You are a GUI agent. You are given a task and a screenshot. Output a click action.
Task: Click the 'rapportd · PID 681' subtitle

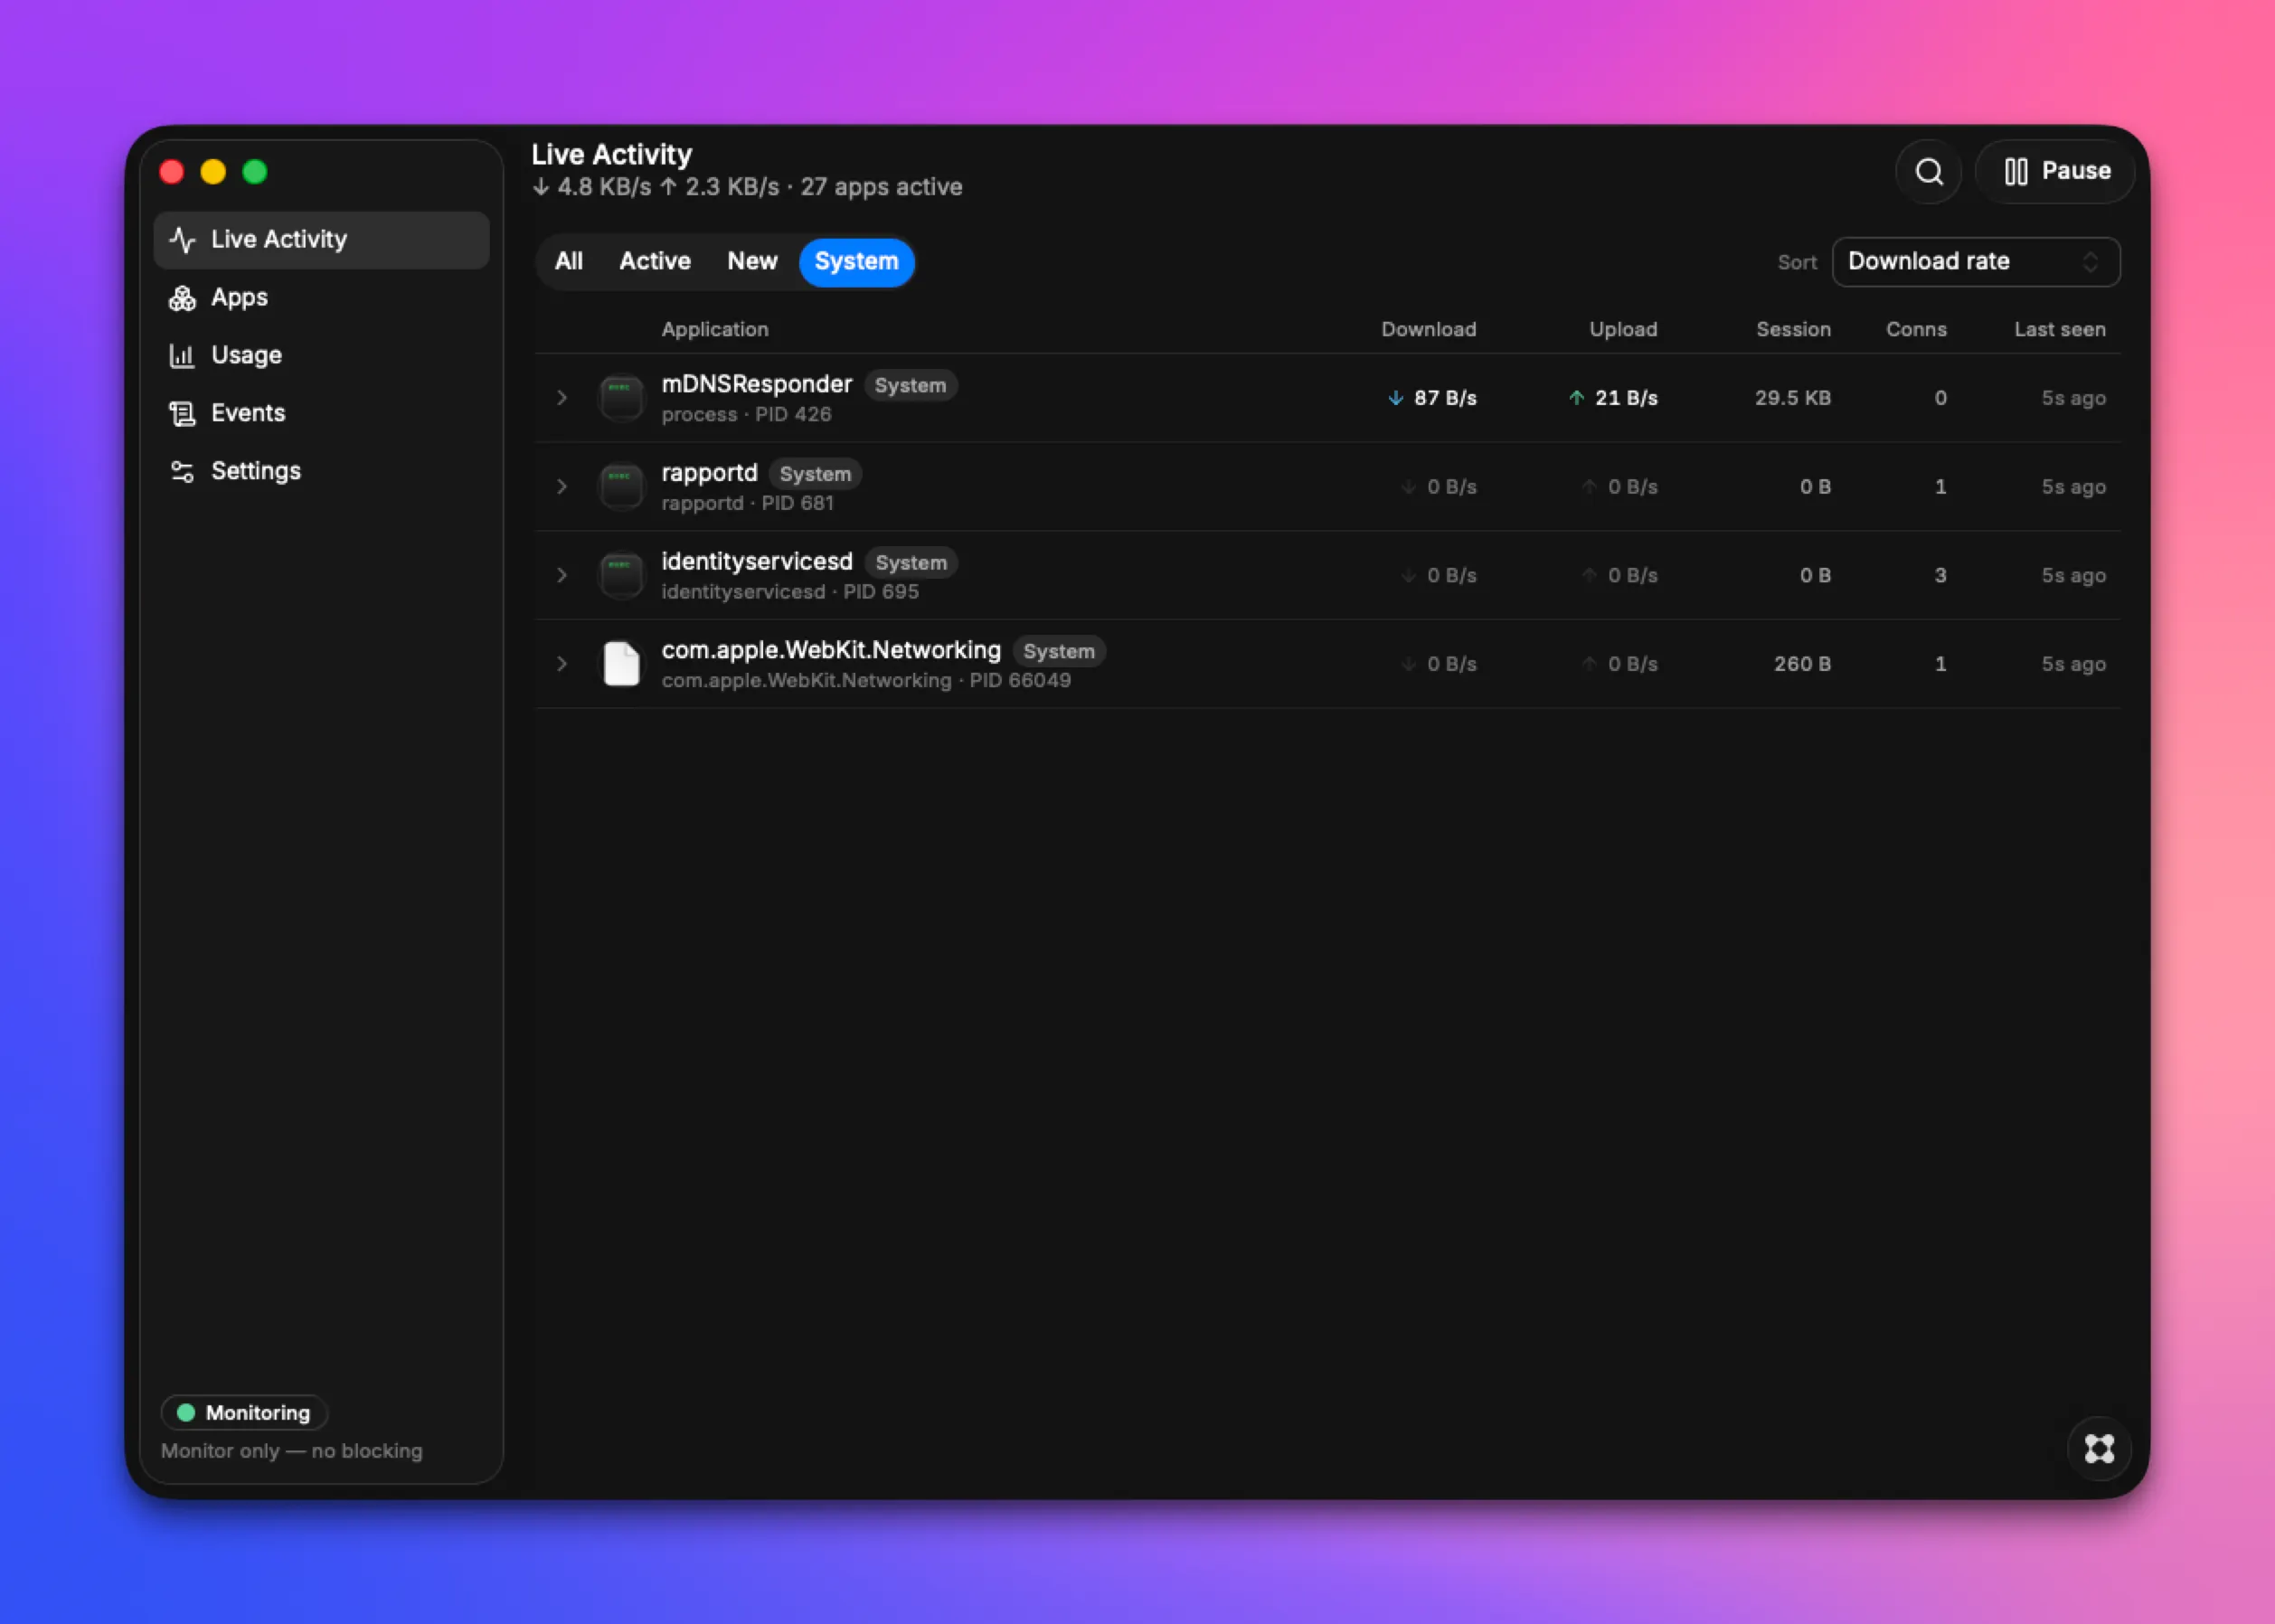[x=748, y=504]
